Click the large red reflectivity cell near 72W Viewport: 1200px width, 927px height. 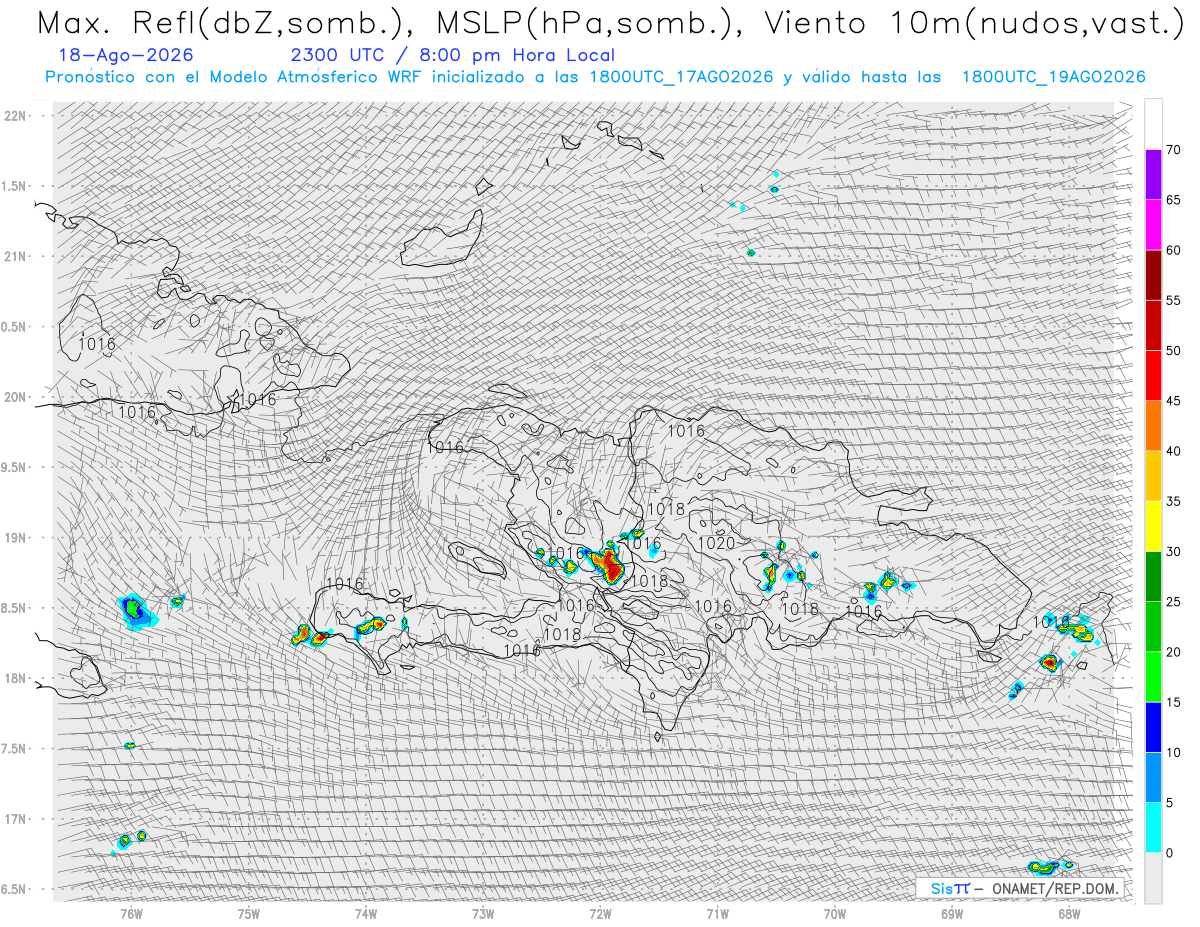[609, 566]
